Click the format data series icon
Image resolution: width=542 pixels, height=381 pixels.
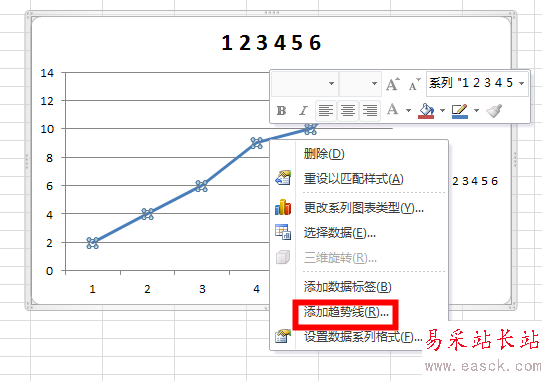point(283,336)
